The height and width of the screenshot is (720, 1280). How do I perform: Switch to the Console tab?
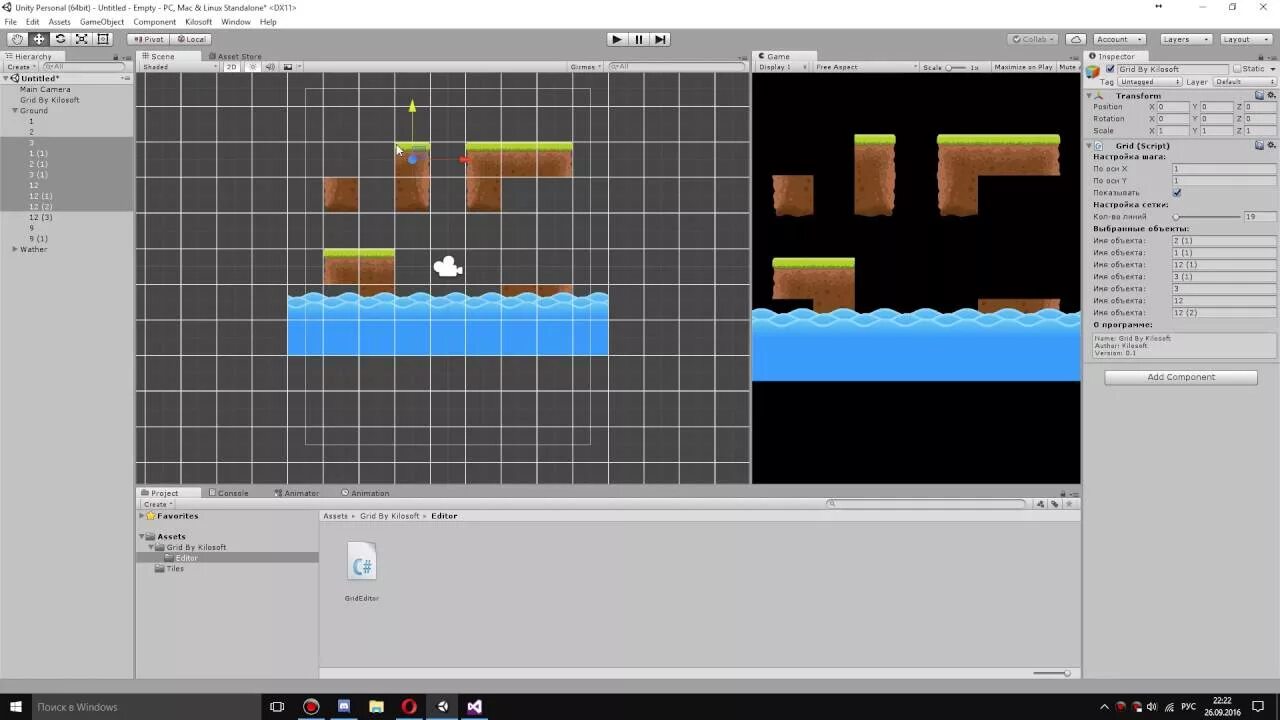click(230, 492)
